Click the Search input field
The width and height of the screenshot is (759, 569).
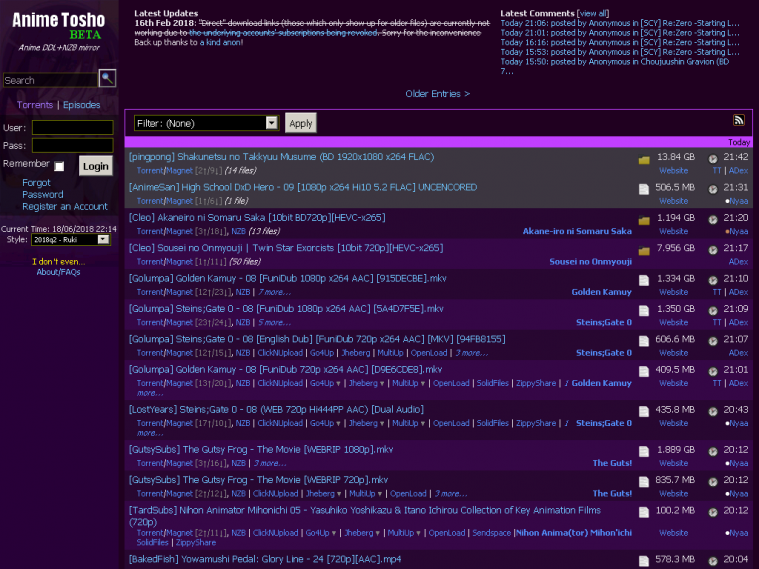(x=50, y=80)
